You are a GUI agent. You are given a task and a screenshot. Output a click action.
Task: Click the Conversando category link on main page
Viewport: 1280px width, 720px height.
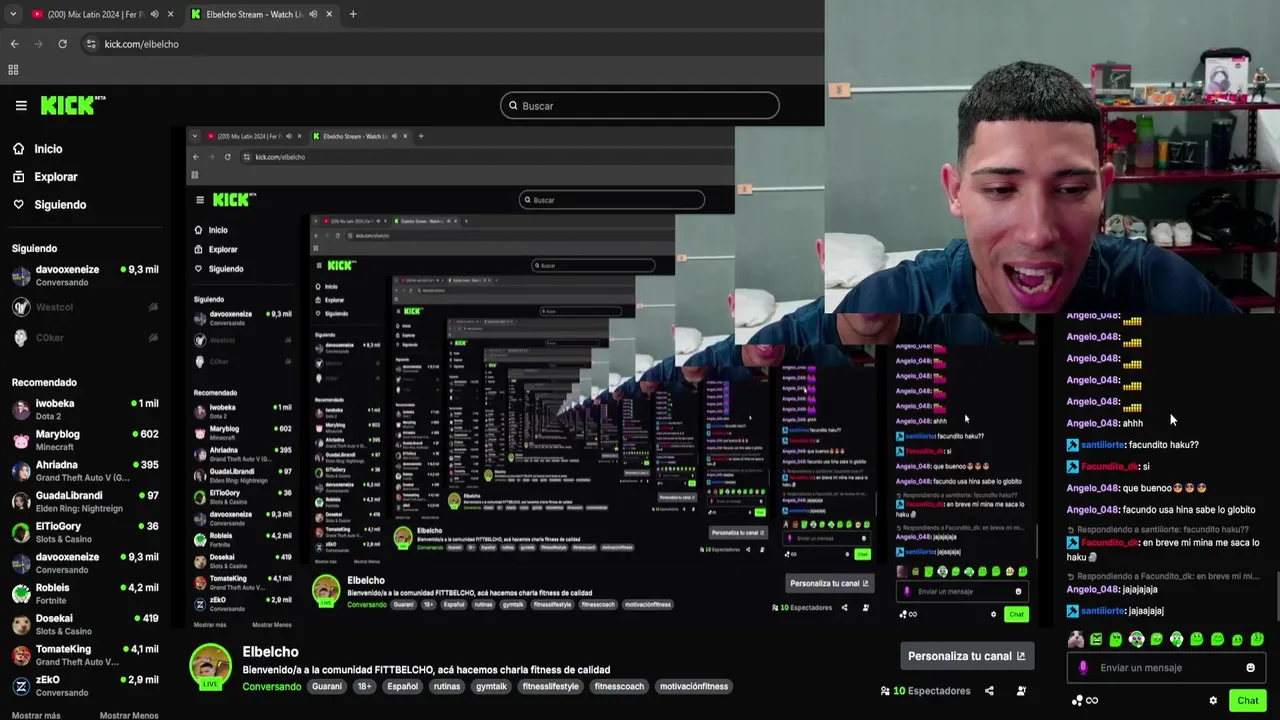[x=271, y=687]
